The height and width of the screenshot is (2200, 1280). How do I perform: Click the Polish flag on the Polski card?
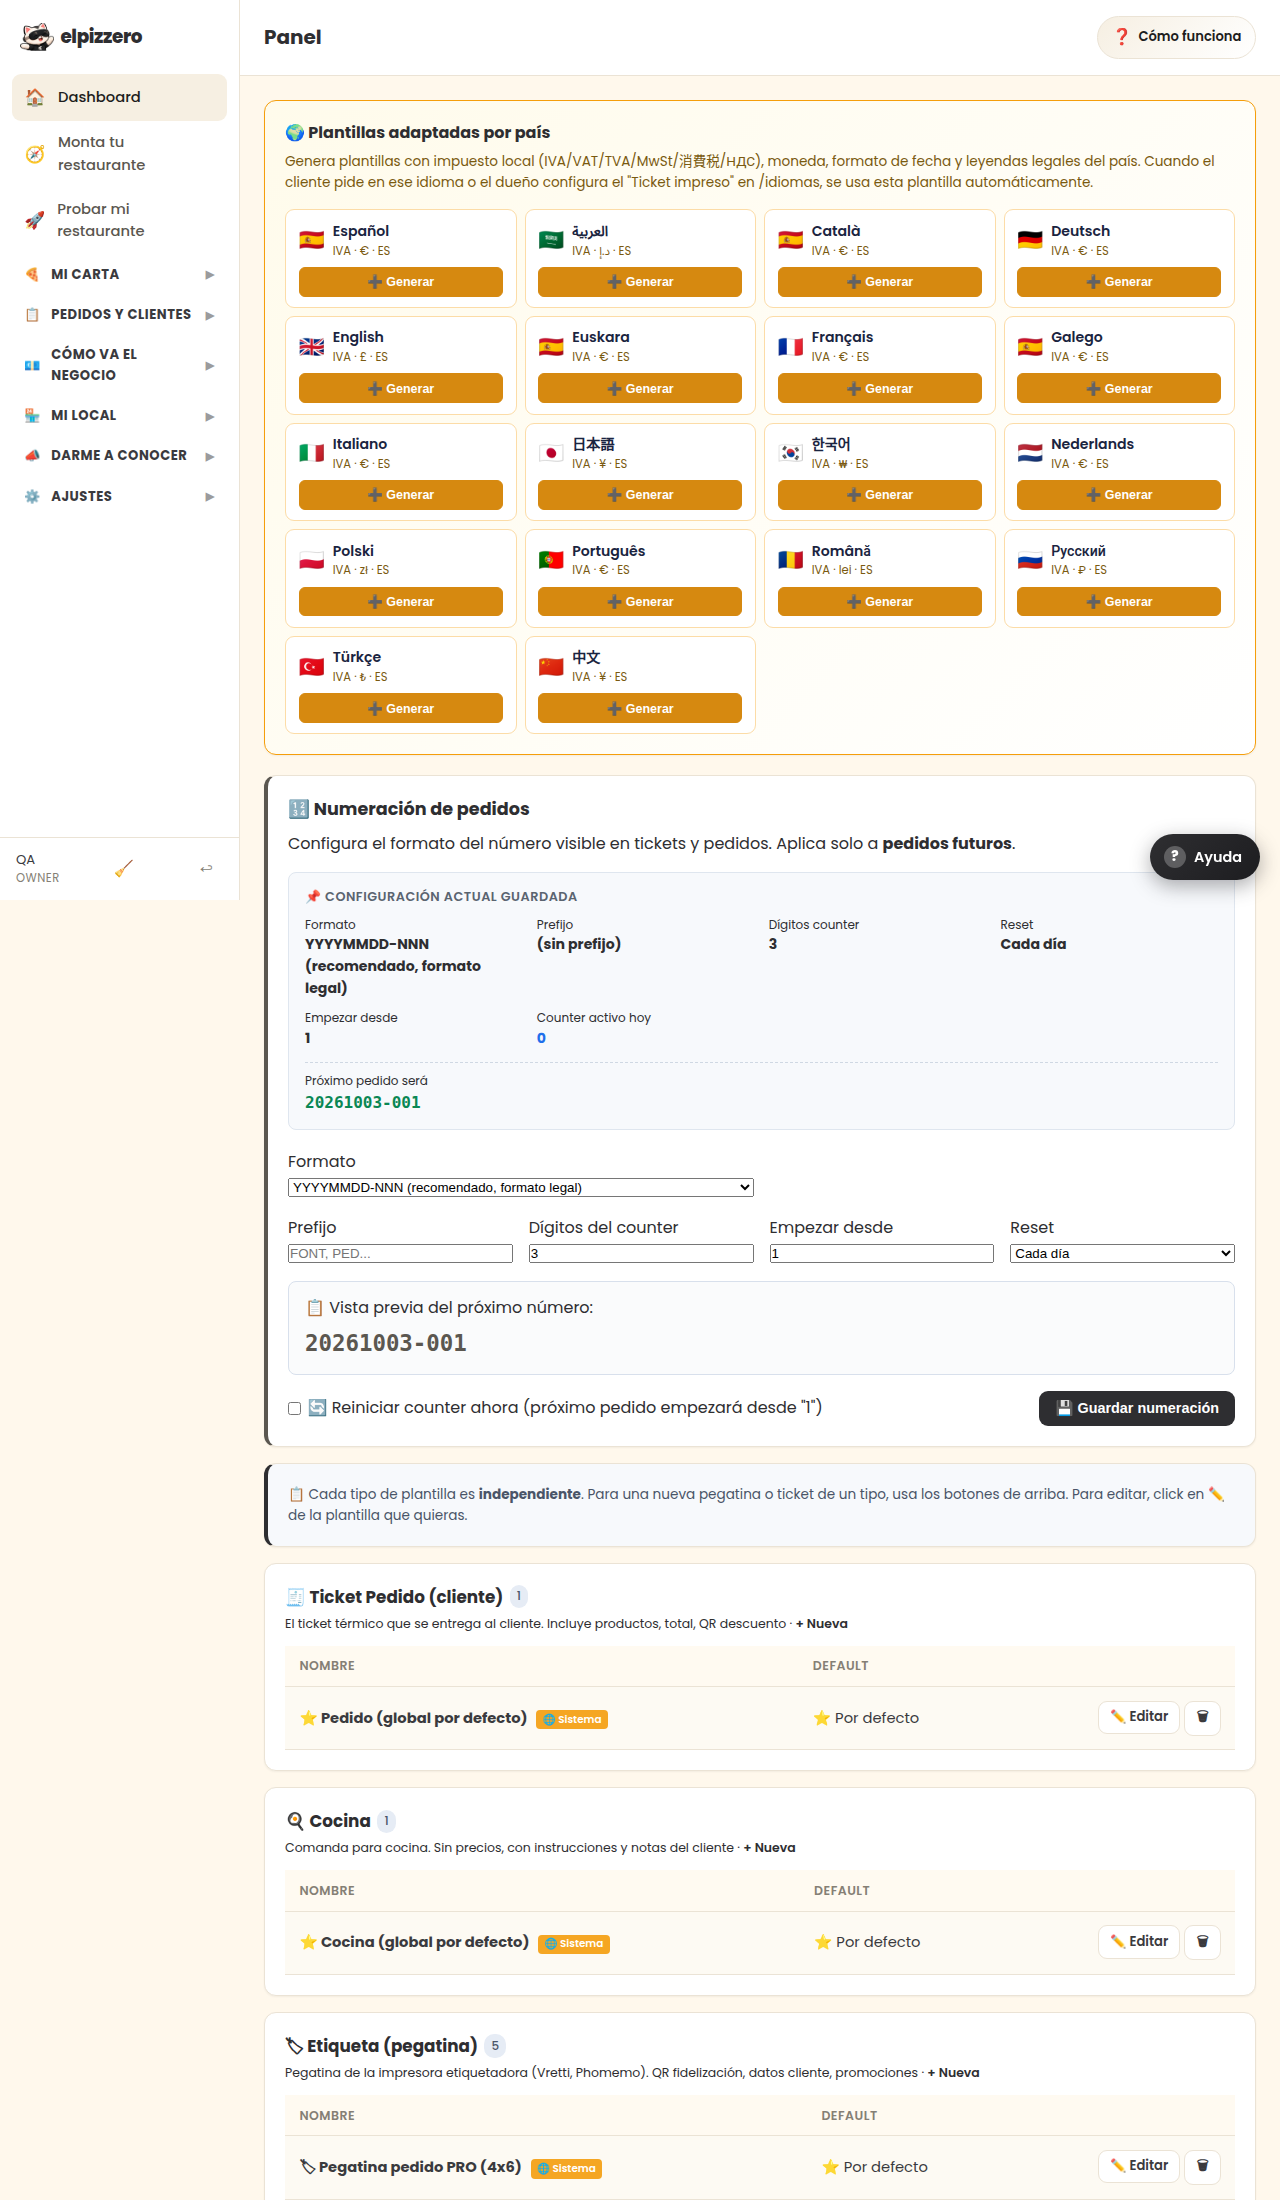click(x=312, y=560)
